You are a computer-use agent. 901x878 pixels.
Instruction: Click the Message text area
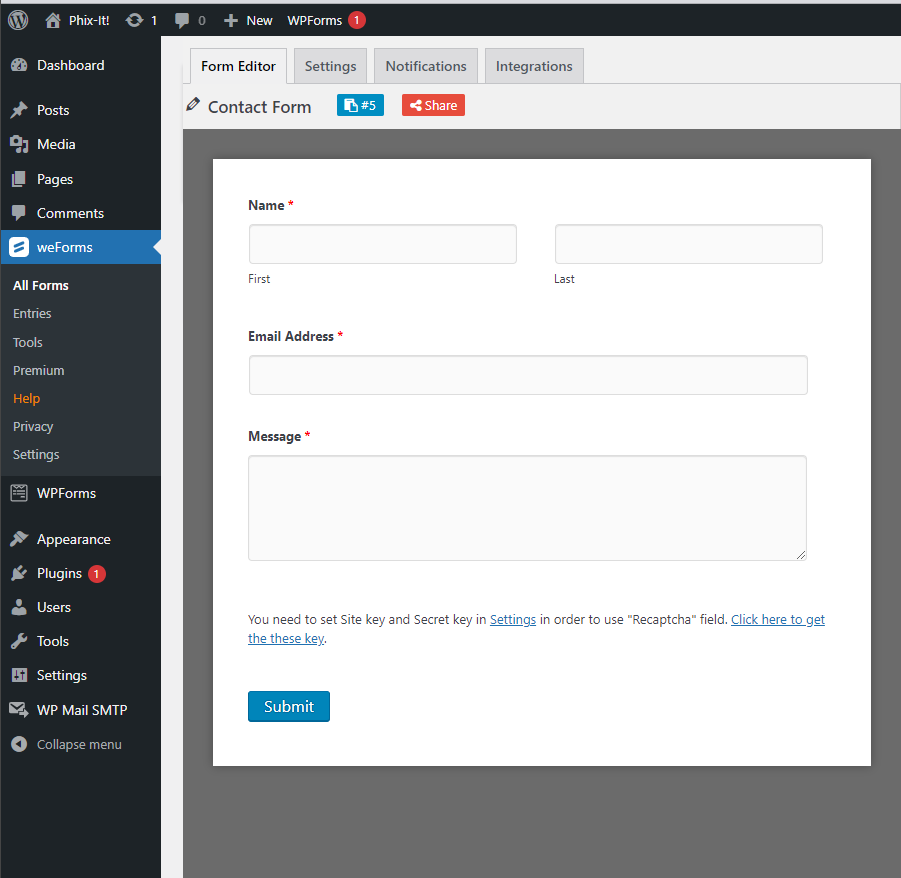point(527,508)
